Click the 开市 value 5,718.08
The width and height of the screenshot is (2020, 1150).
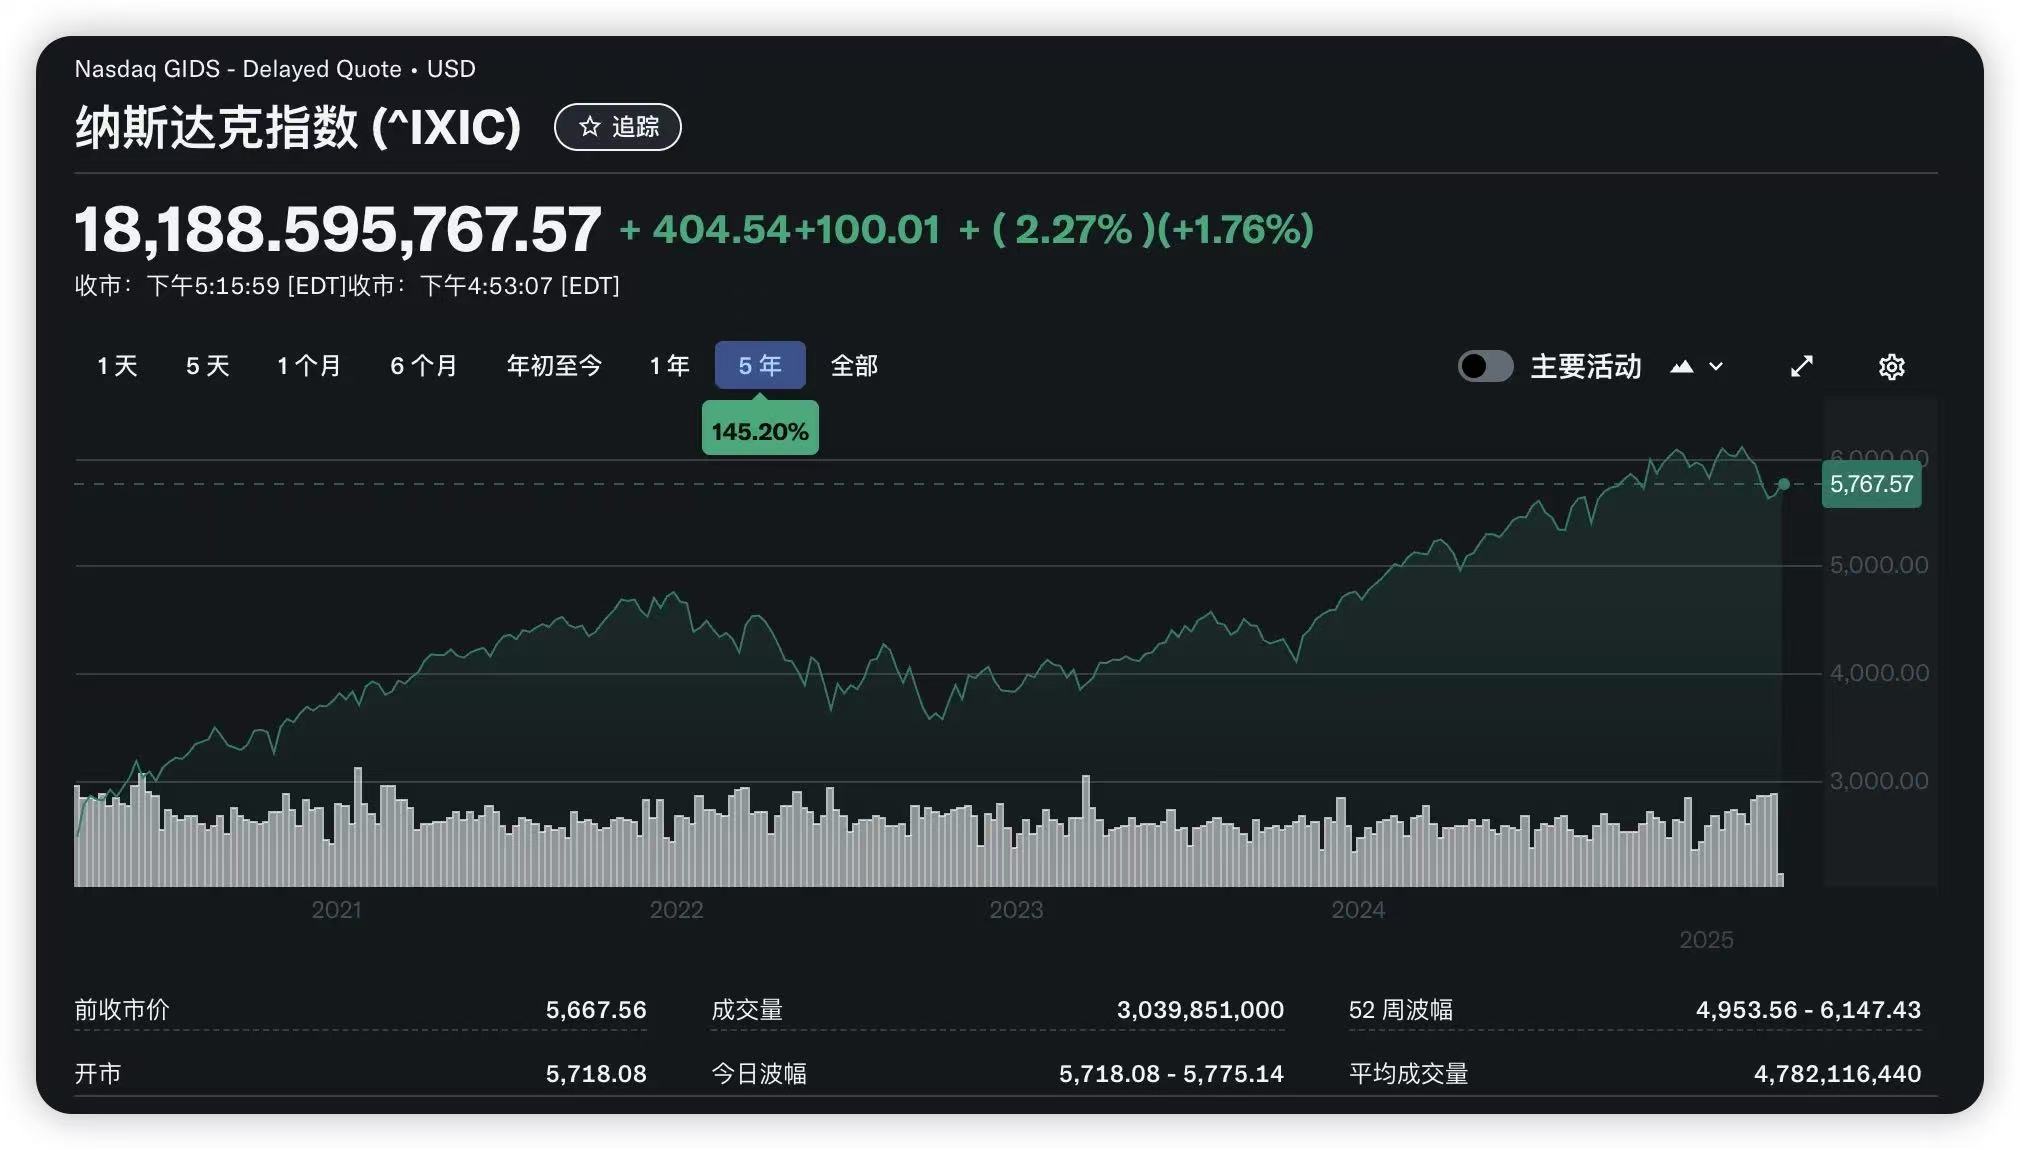[x=596, y=1074]
